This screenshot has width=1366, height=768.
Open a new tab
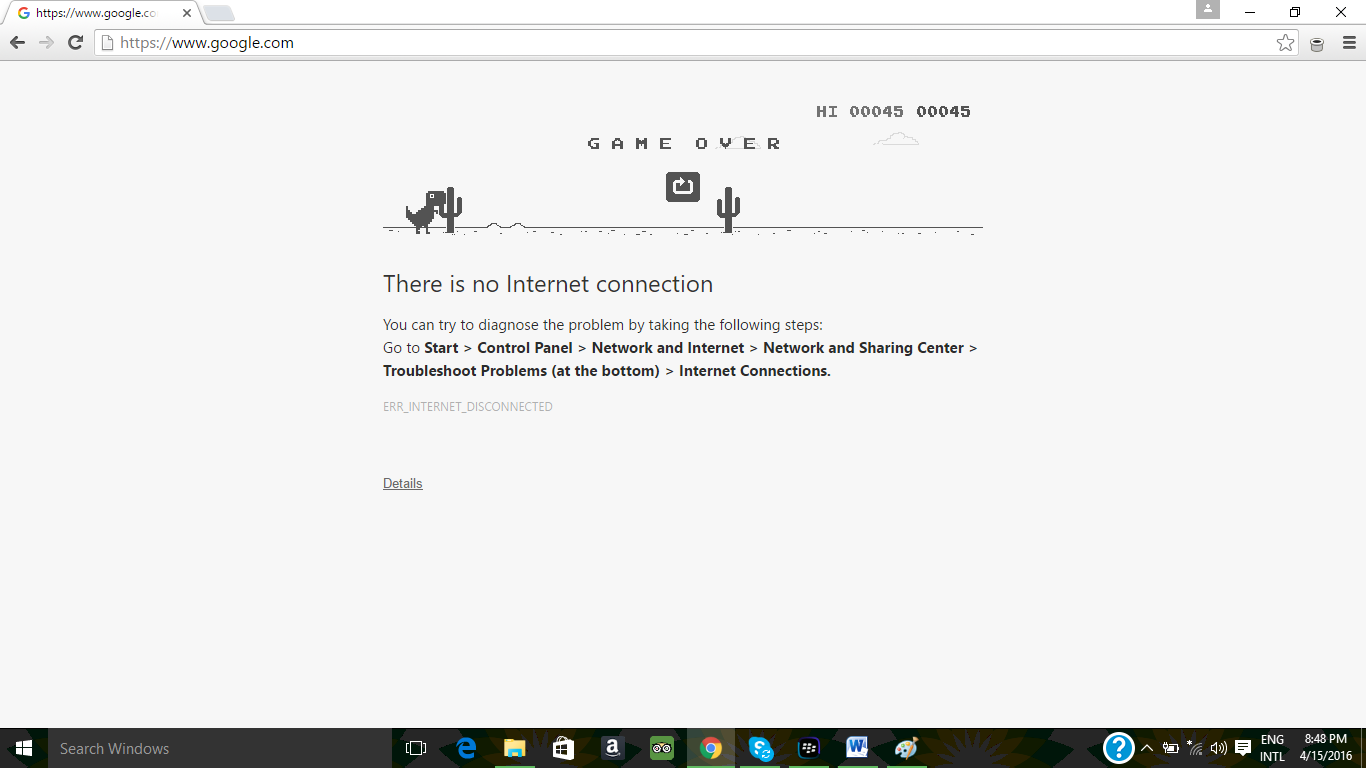pyautogui.click(x=219, y=13)
